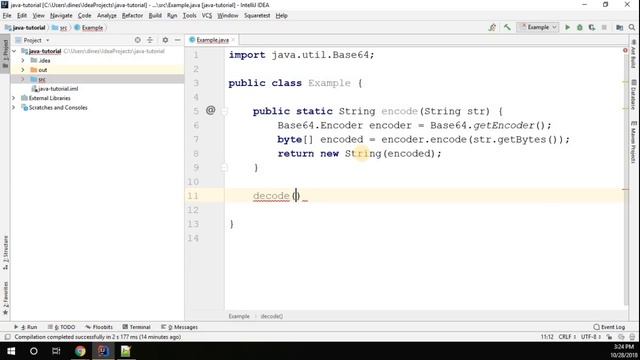640x360 pixels.
Task: Toggle the Terminal tool window button
Action: [136, 327]
